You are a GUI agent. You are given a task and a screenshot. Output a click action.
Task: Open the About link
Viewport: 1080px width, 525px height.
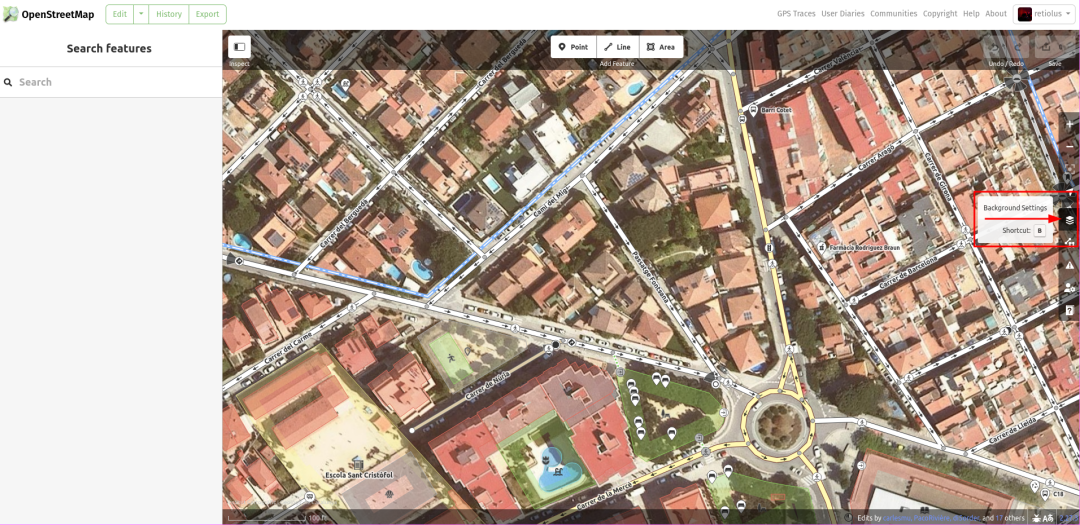click(996, 14)
